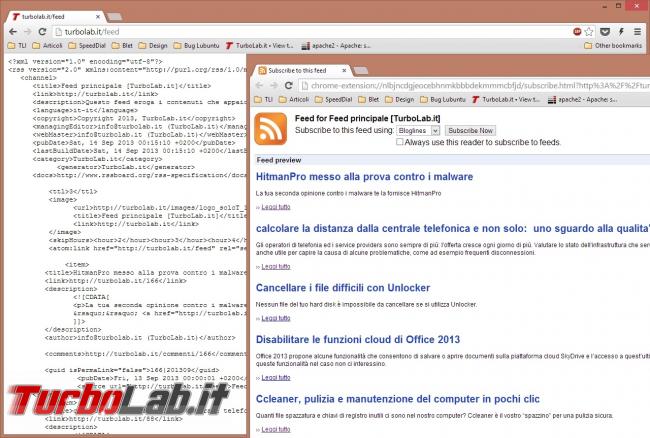The height and width of the screenshot is (438, 650).
Task: Open the Articoli bookmark folder in the front window
Action: (x=294, y=99)
